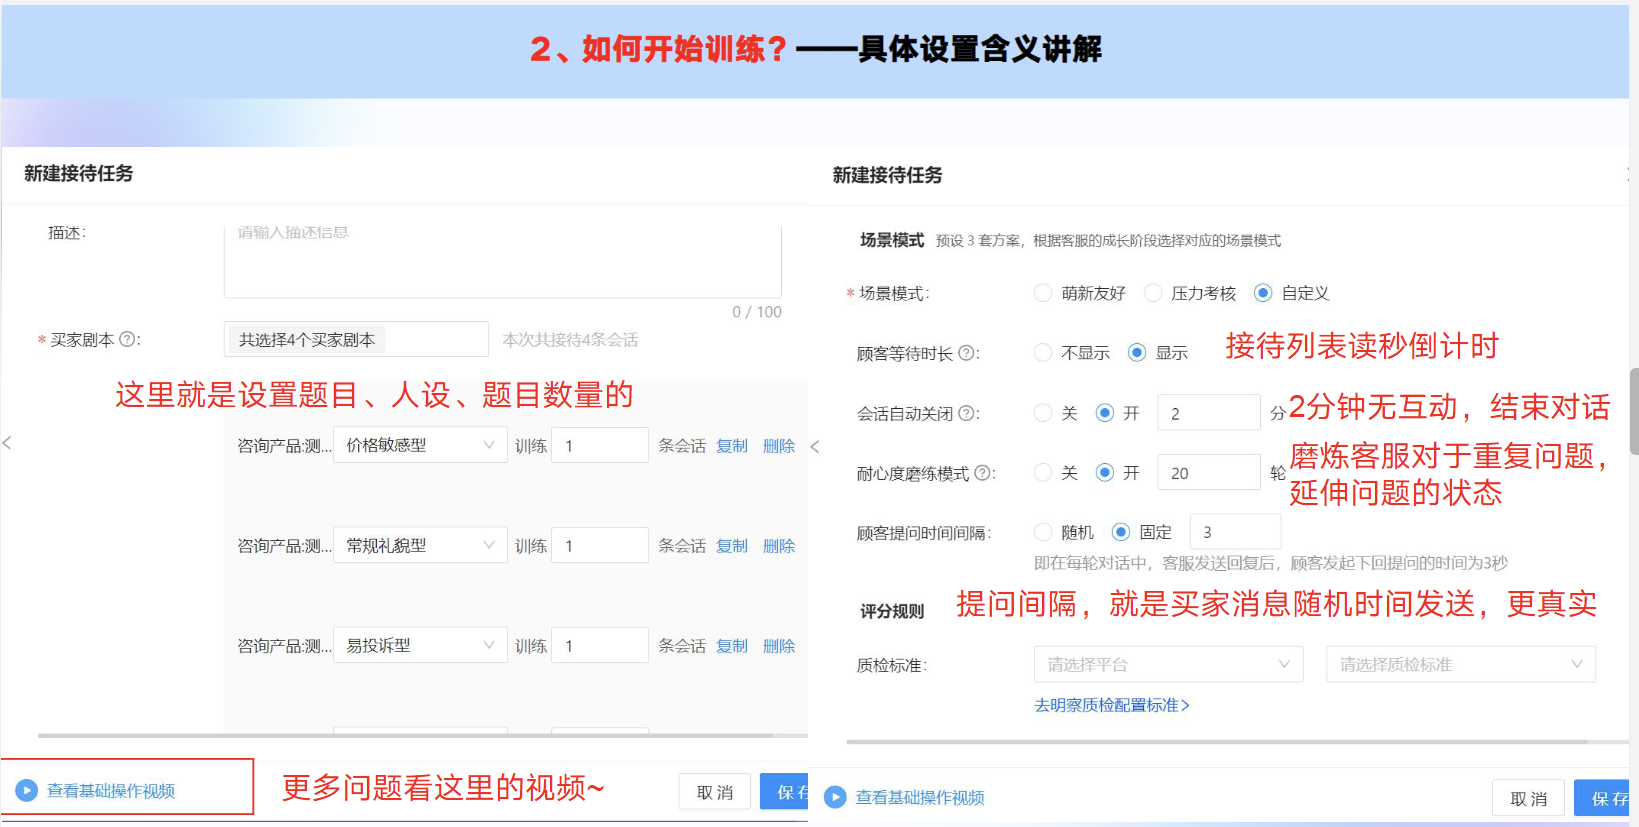Image resolution: width=1639 pixels, height=827 pixels.
Task: Open the 常规礼貌型 dropdown
Action: pos(420,545)
